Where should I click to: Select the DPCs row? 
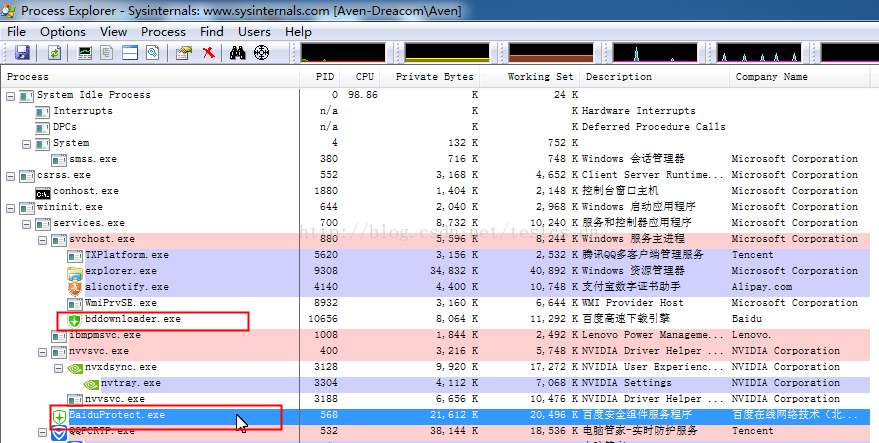[435, 127]
